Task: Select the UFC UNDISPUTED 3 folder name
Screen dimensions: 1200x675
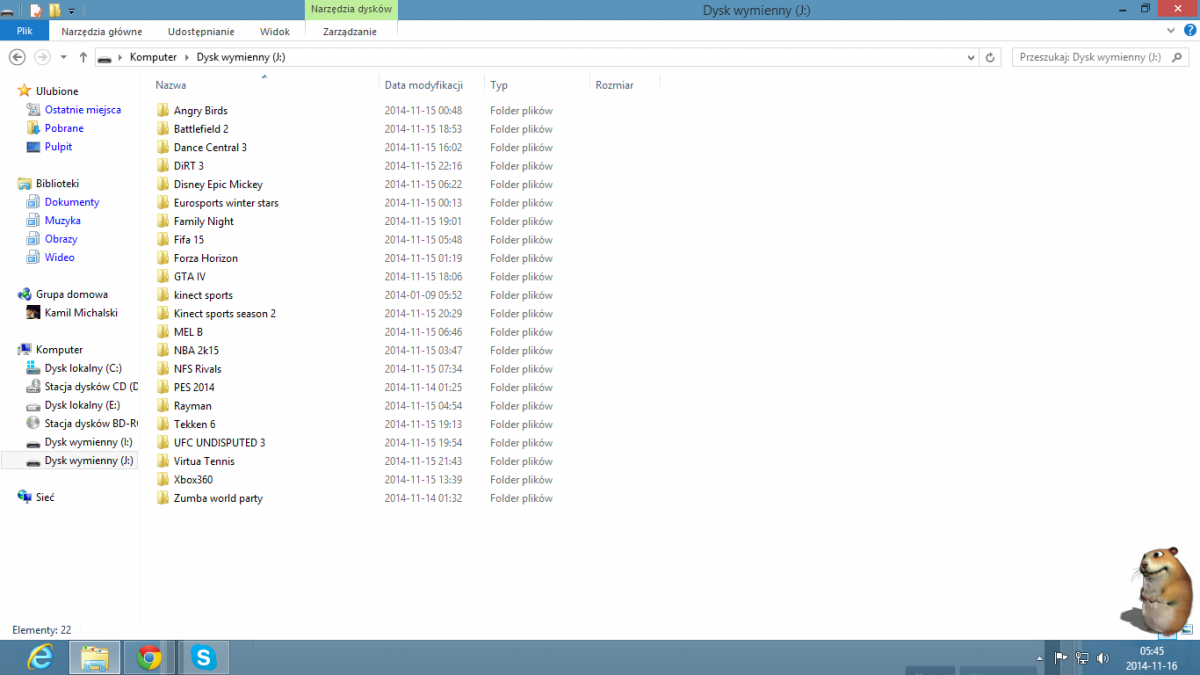Action: [x=220, y=442]
